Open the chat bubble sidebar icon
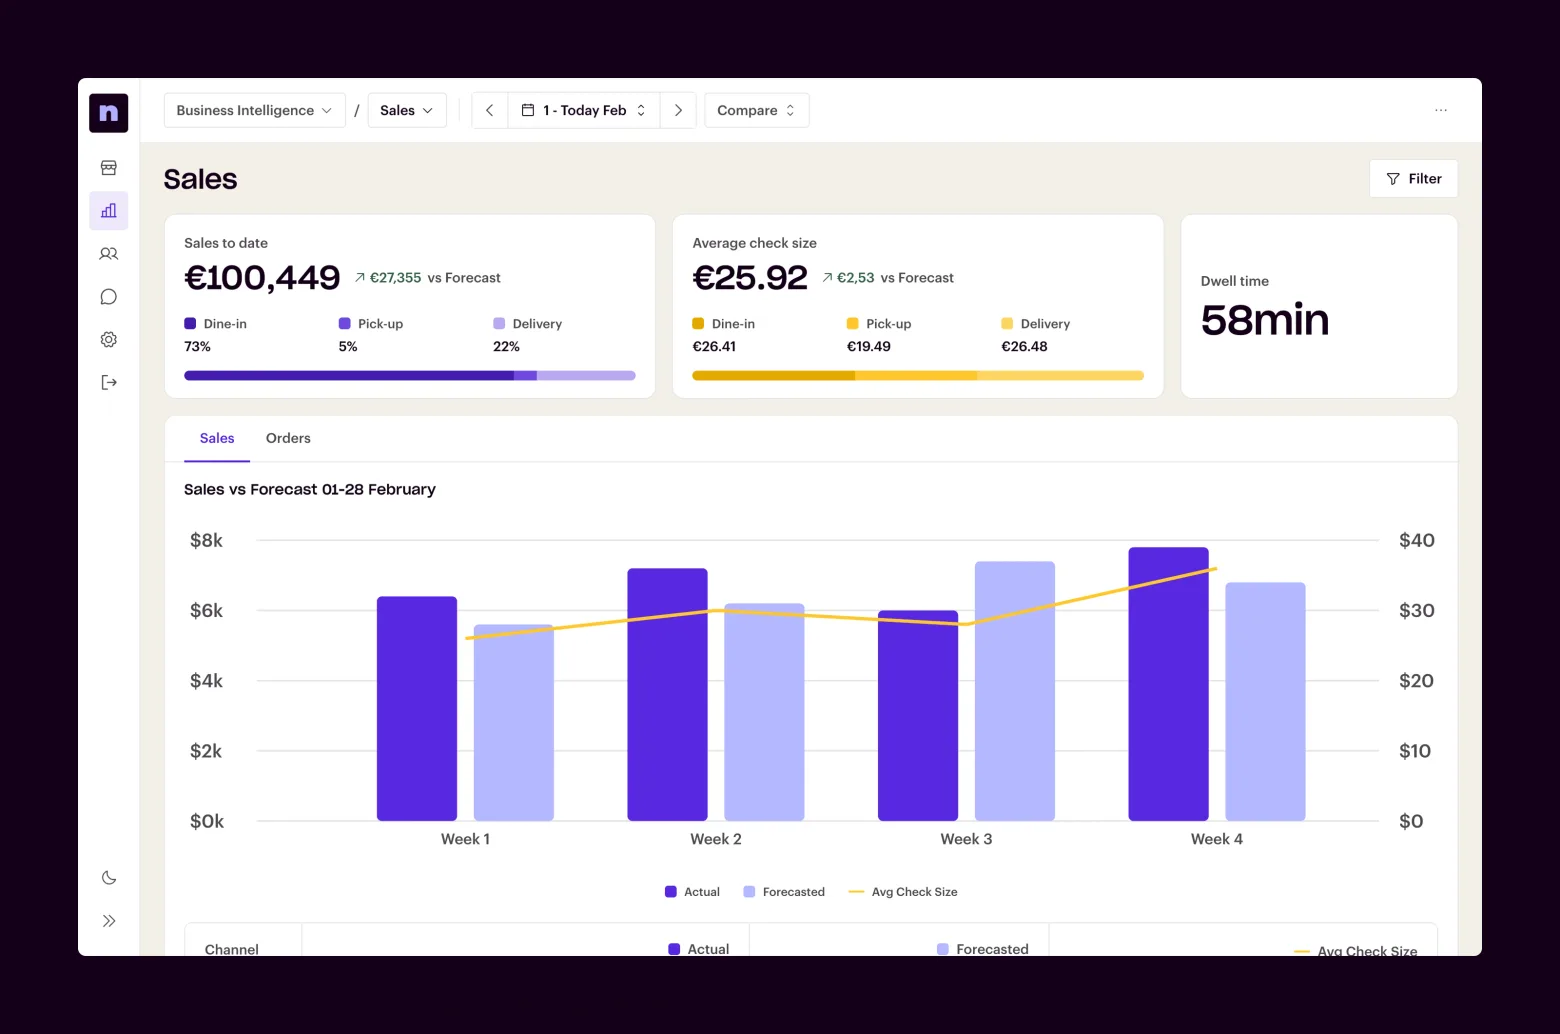1560x1034 pixels. pyautogui.click(x=109, y=297)
